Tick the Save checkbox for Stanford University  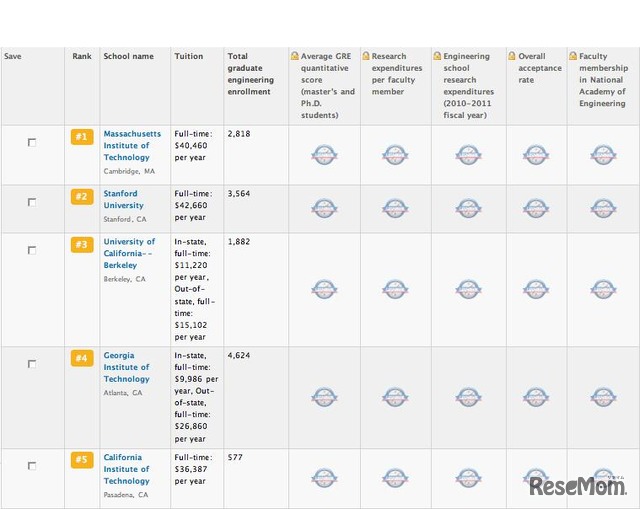tap(32, 202)
